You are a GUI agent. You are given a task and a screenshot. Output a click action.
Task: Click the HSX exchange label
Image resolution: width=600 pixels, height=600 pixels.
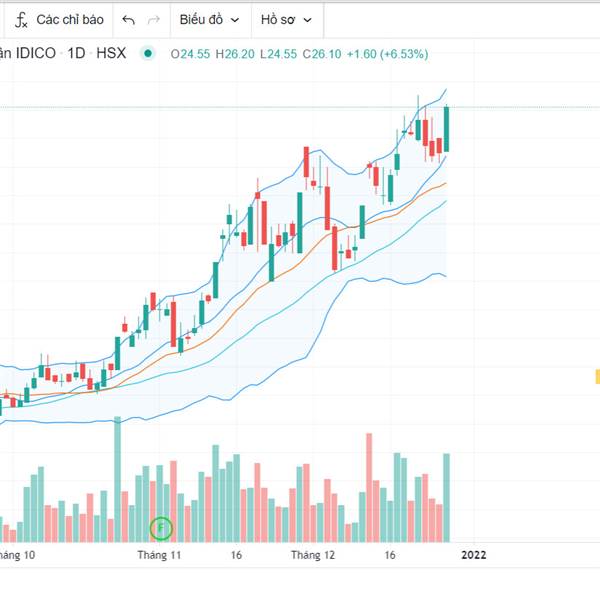click(x=111, y=53)
